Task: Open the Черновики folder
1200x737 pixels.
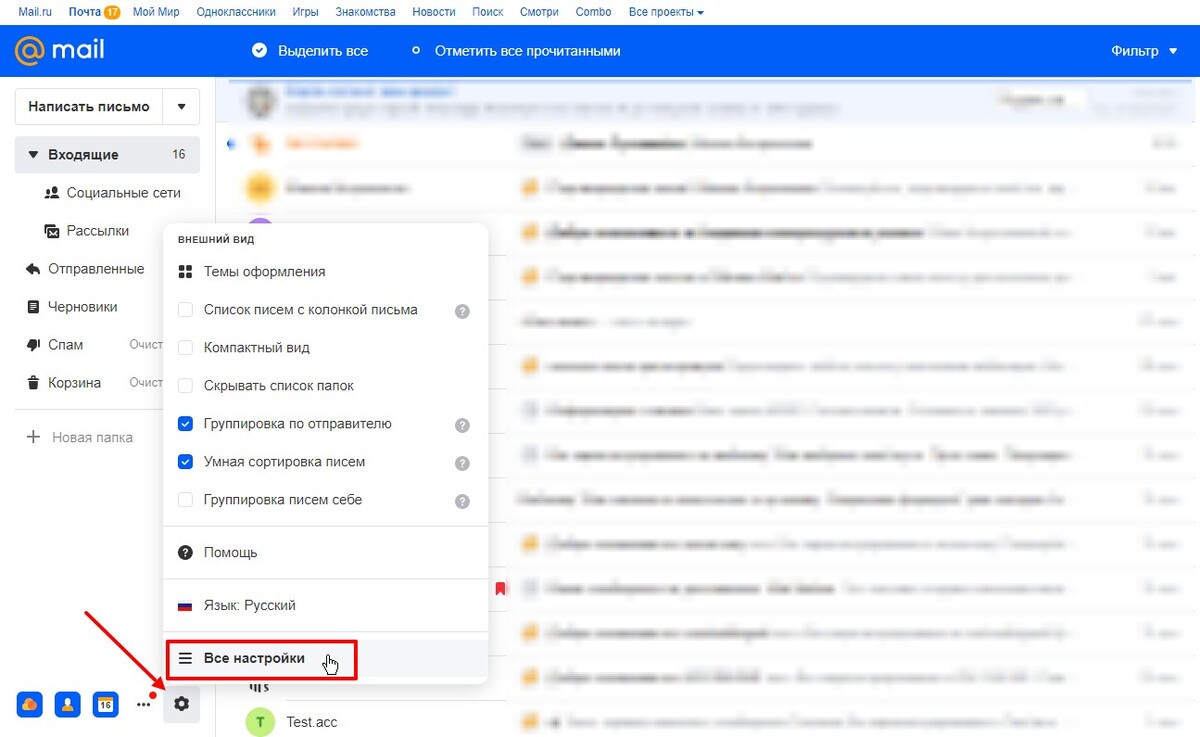Action: point(83,307)
